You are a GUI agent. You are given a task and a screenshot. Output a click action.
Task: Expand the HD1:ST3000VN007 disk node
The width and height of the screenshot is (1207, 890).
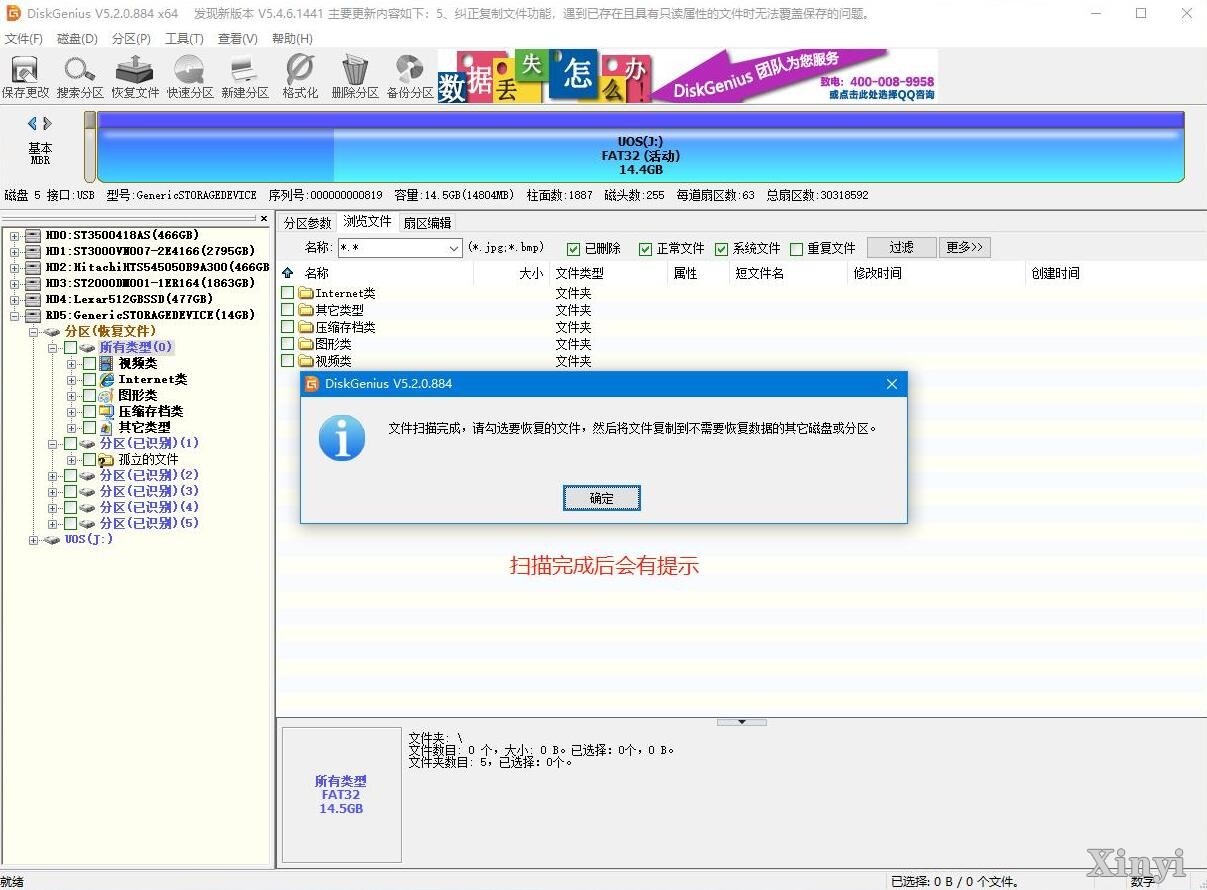pos(15,251)
